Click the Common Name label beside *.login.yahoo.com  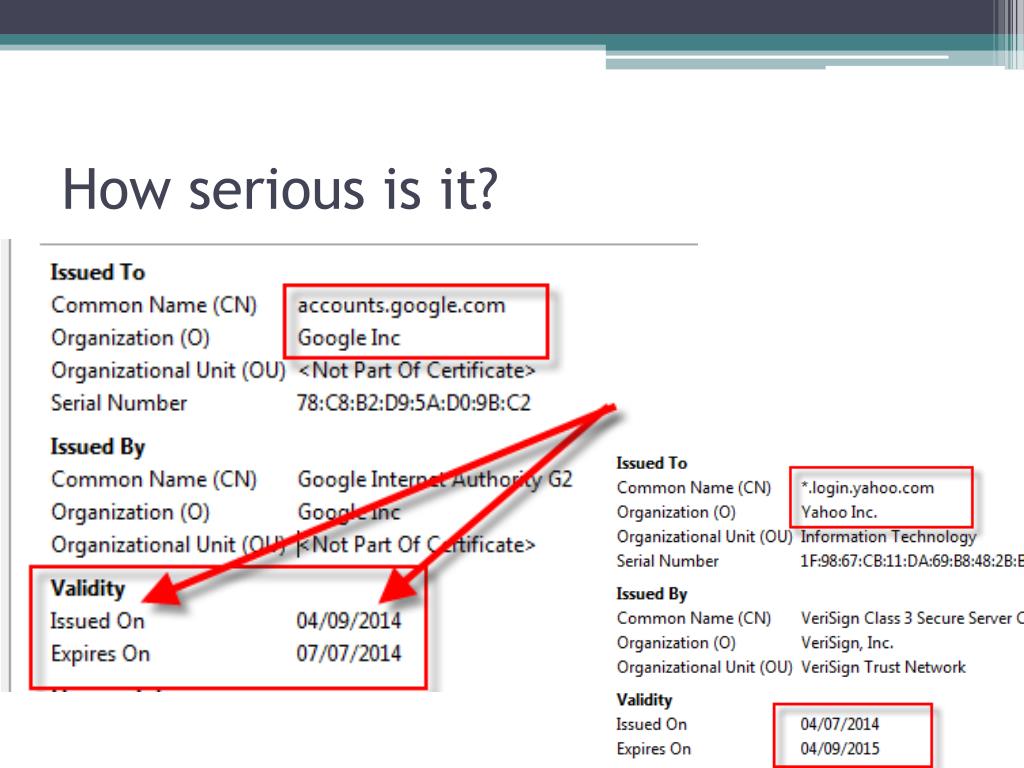(x=694, y=488)
